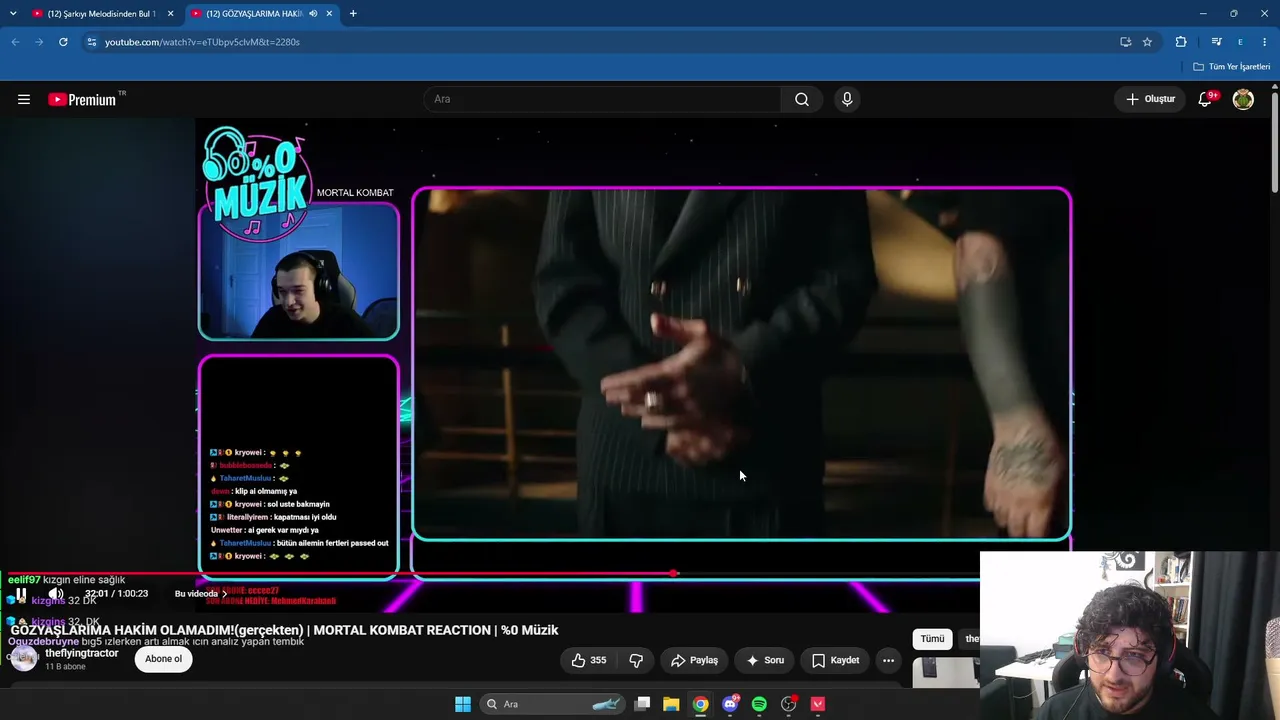Like the video with 355 likes
The image size is (1280, 720).
click(588, 660)
